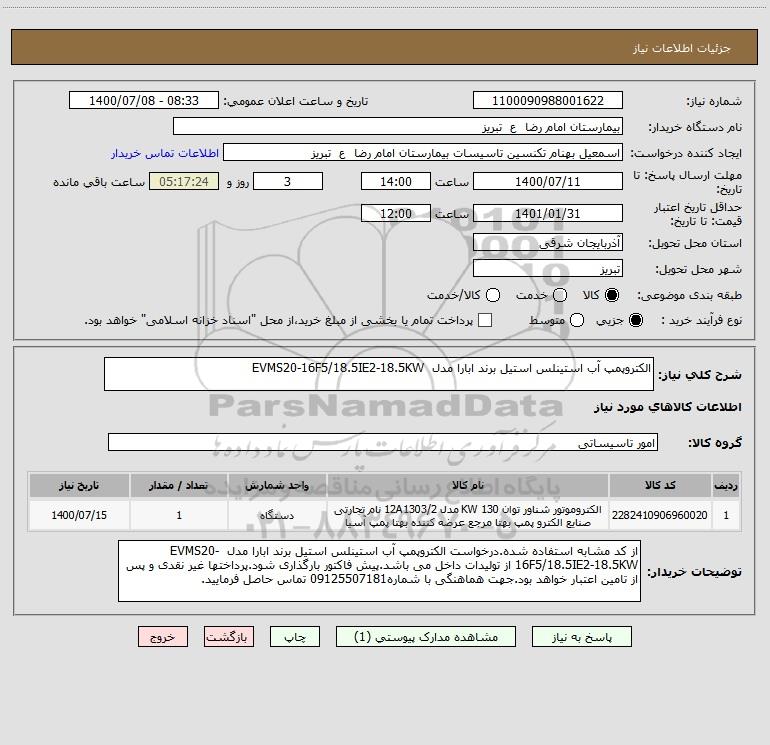The image size is (770, 745).
Task: Click the deadline hour field 14:00
Action: [396, 181]
